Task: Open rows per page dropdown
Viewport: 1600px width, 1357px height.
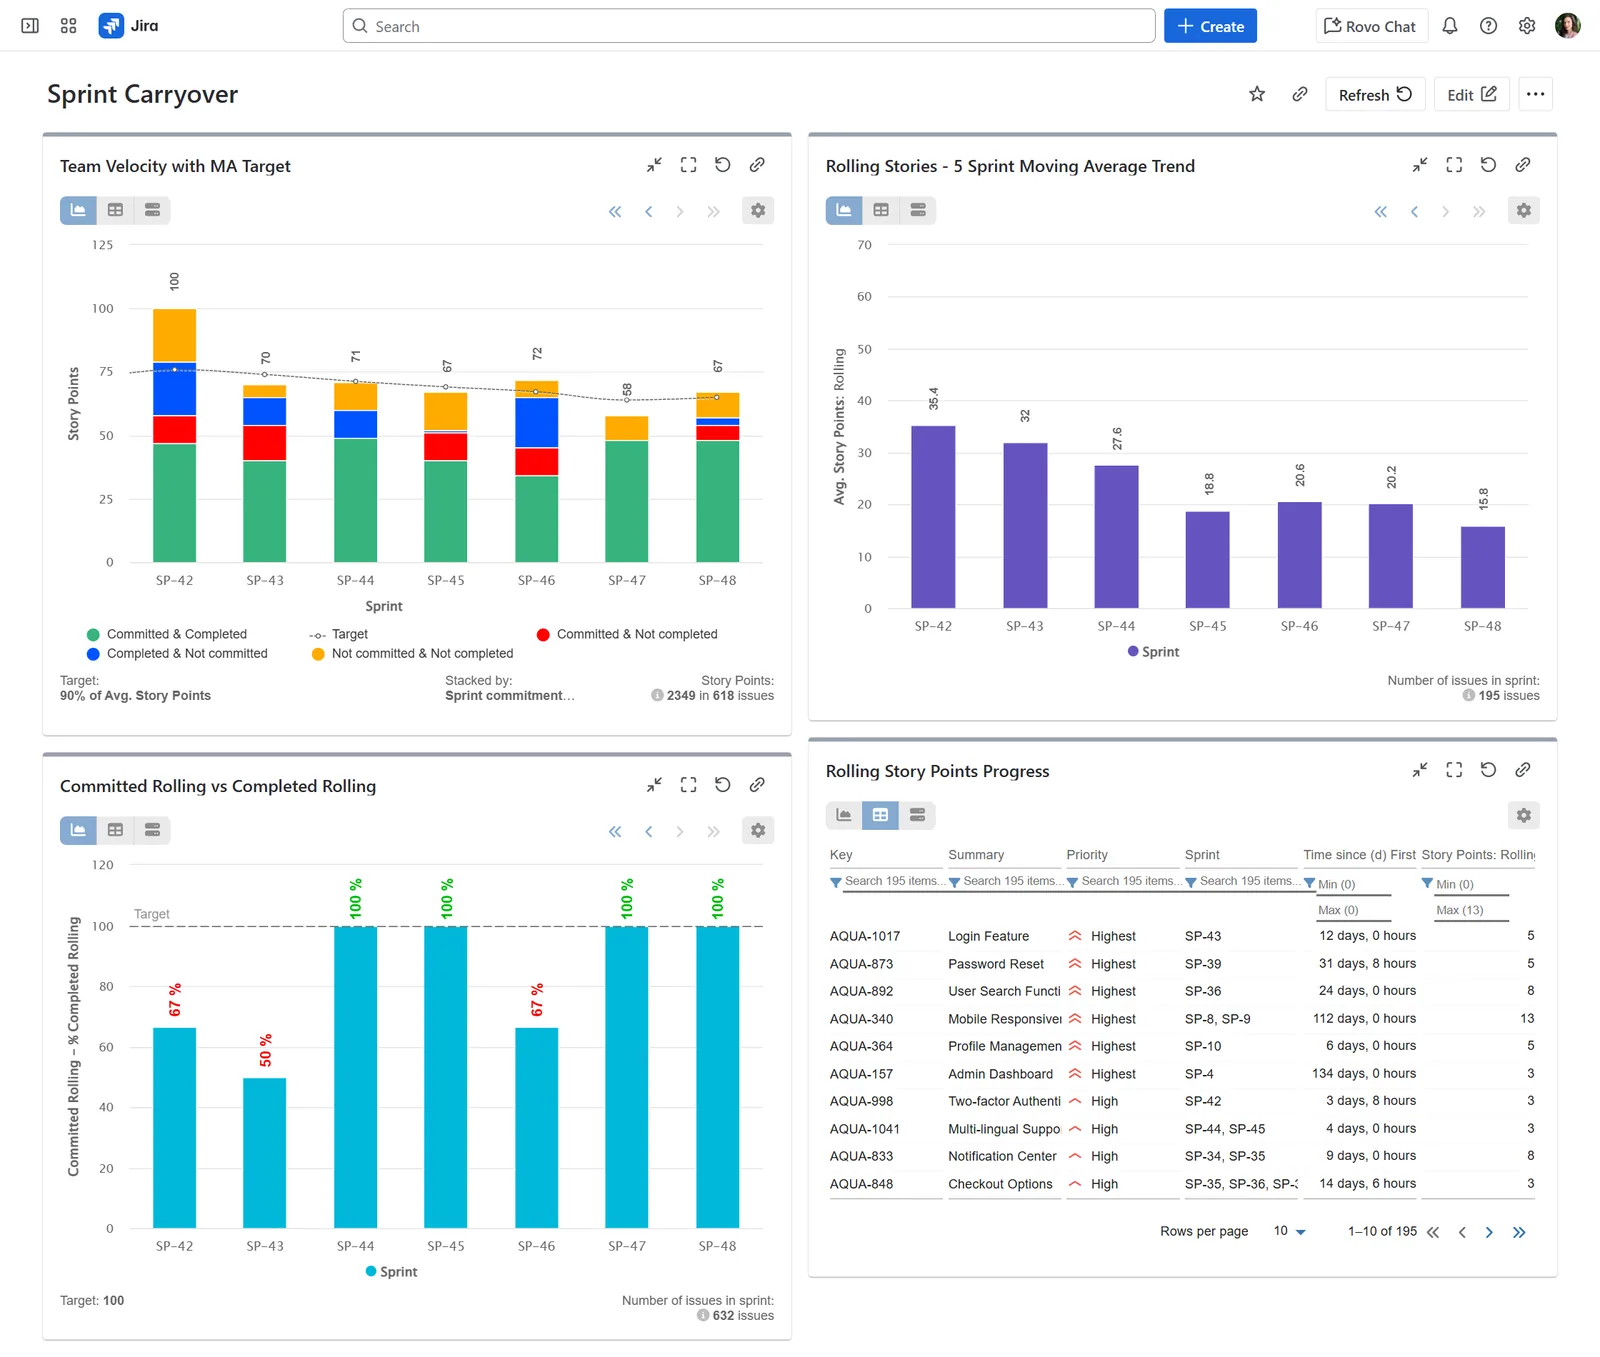Action: point(1290,1232)
